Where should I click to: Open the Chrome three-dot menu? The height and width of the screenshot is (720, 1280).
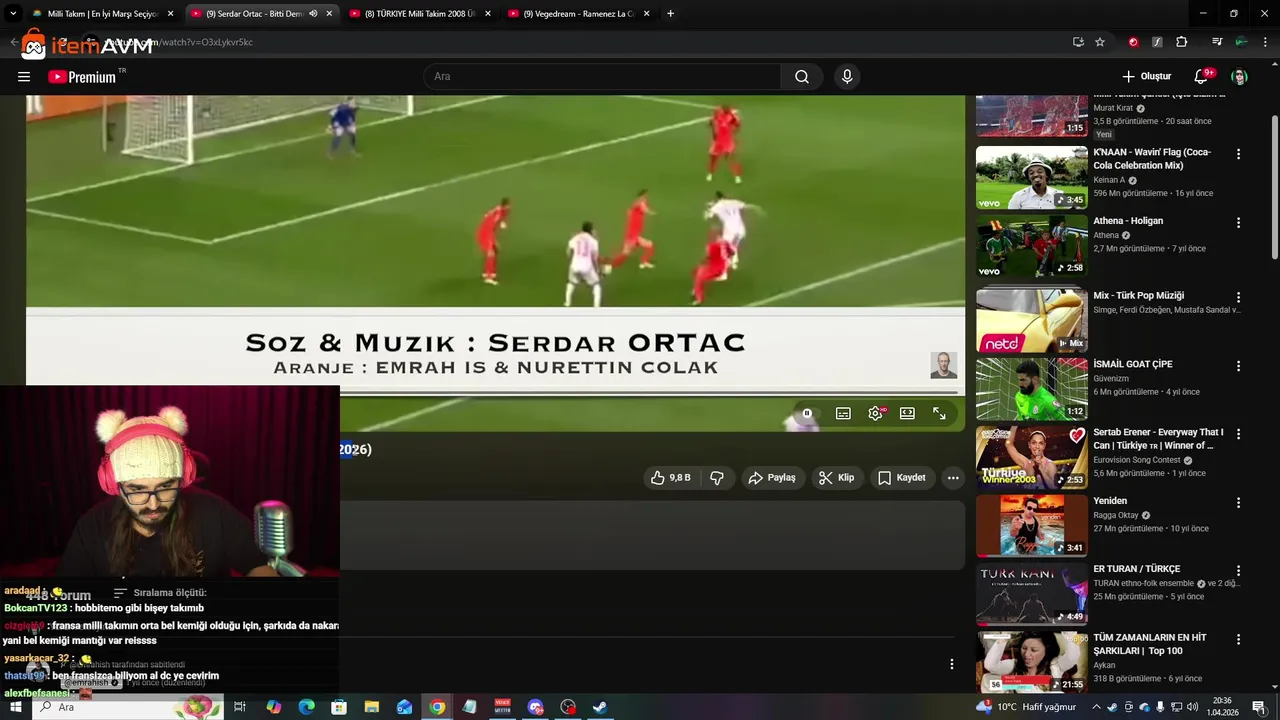click(x=1266, y=42)
